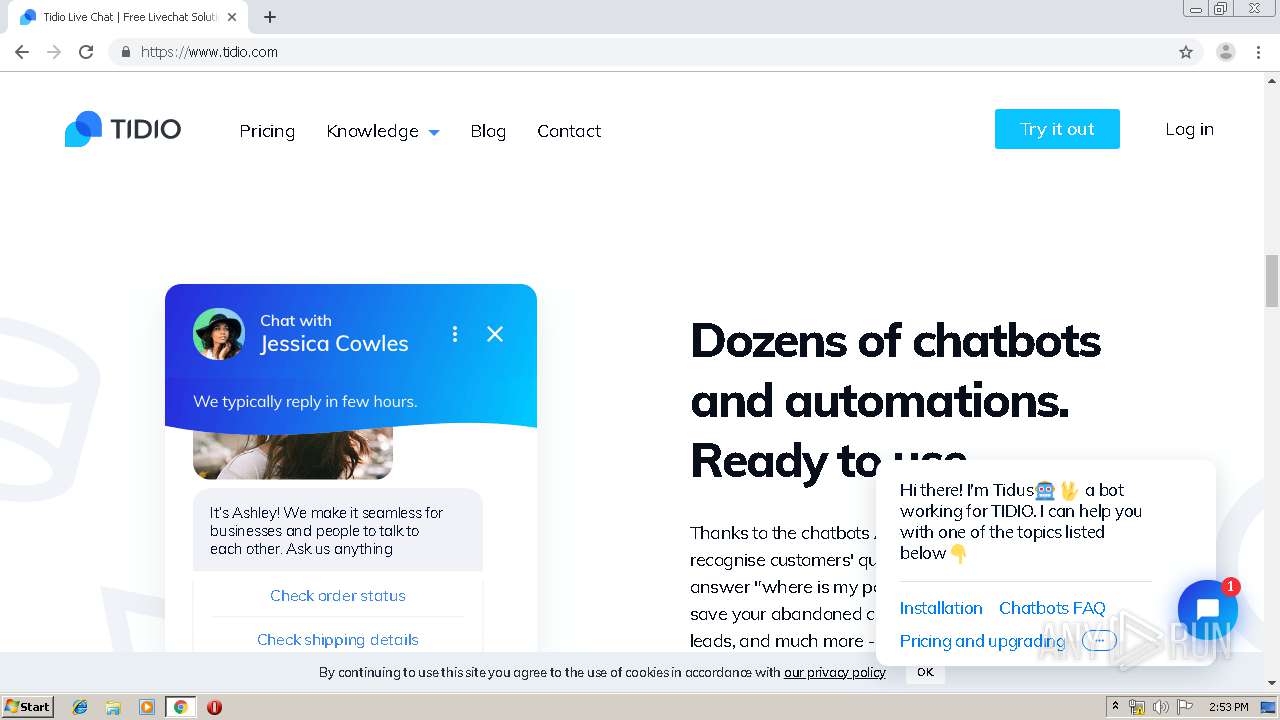1280x720 pixels.
Task: View site info via padlock icon
Action: (x=125, y=52)
